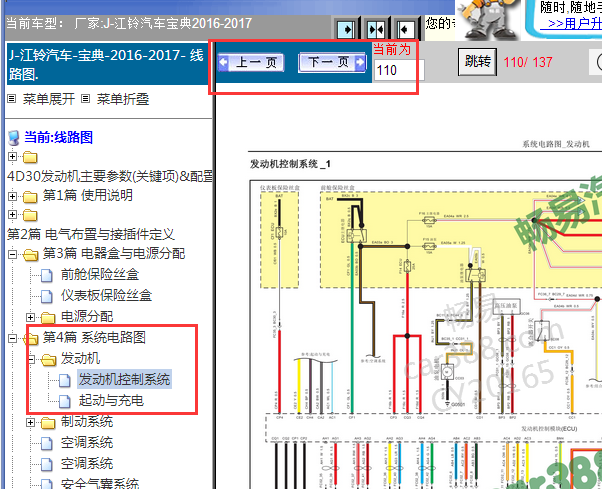Click the 110/ 137 page counter
The image size is (602, 489).
point(528,62)
